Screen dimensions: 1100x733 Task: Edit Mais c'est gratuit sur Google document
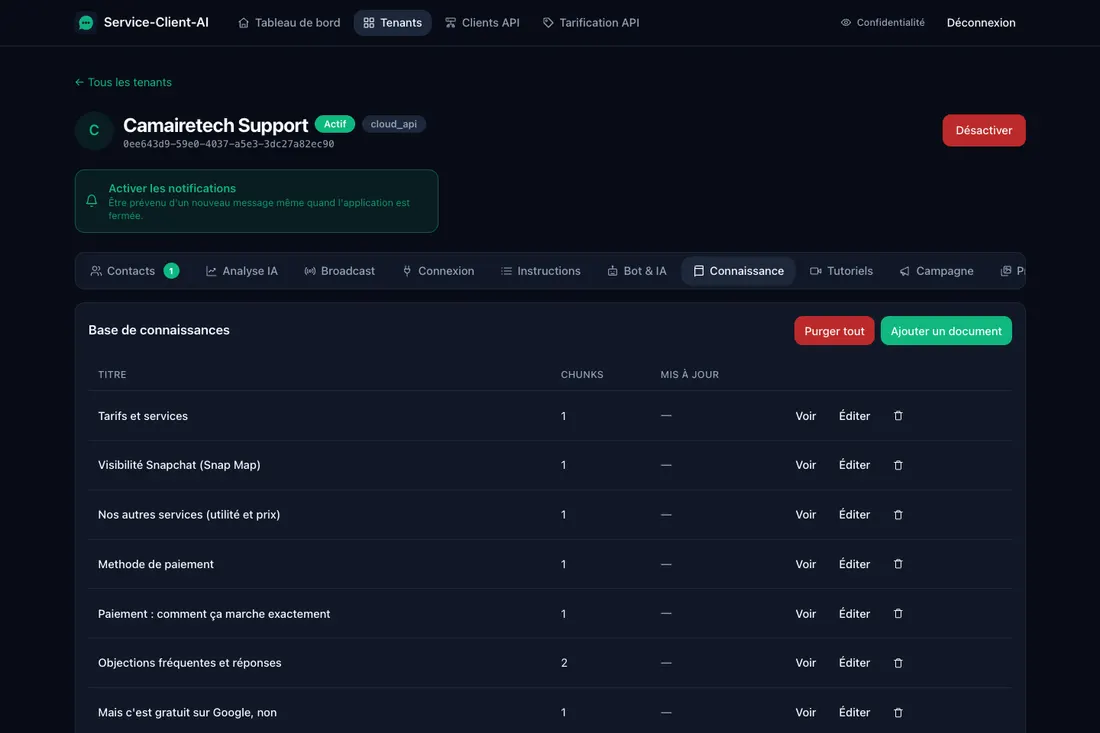coord(854,713)
